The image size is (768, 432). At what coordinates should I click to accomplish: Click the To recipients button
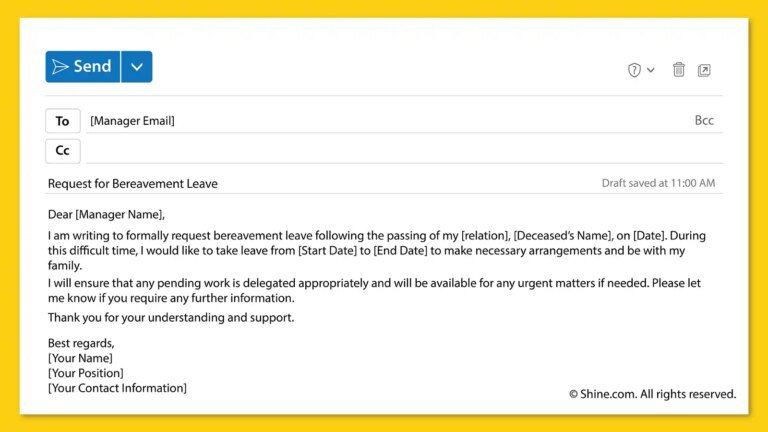[x=62, y=121]
